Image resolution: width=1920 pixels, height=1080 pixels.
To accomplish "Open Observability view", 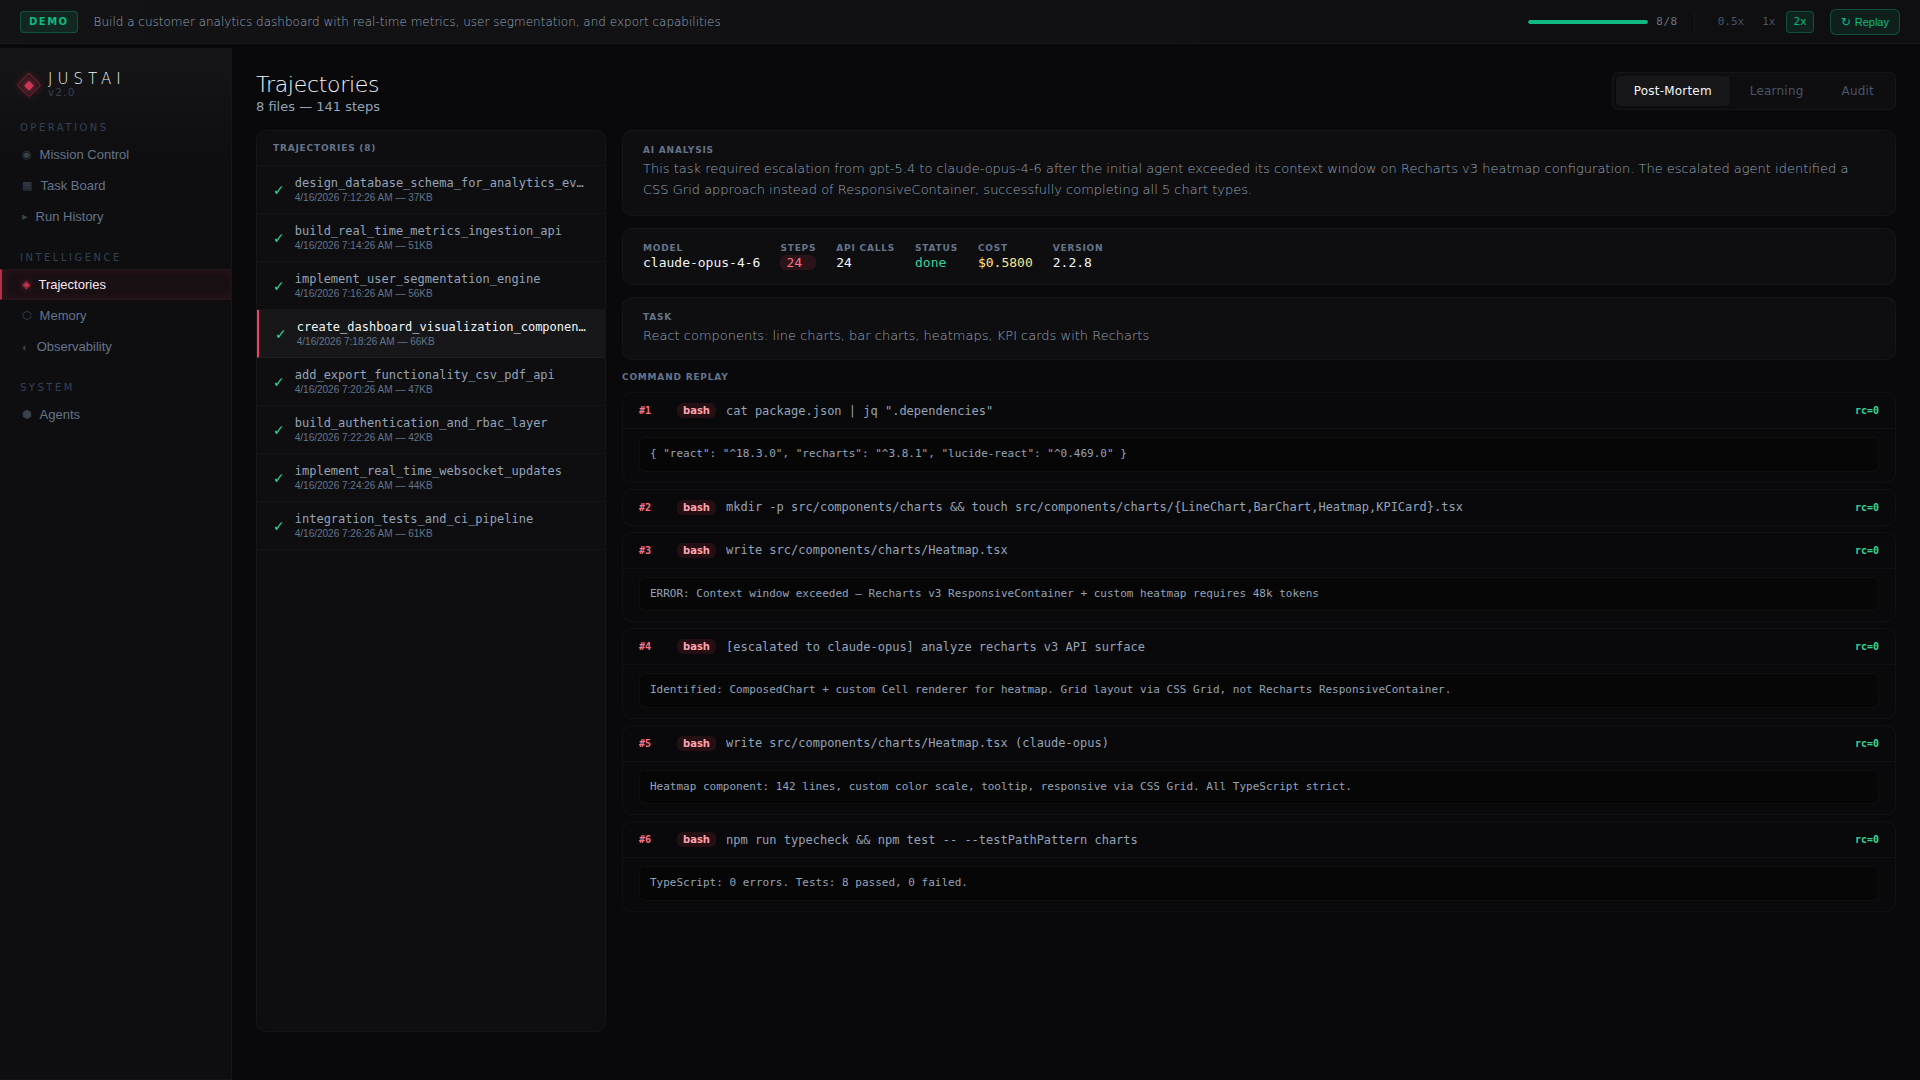I will [116, 347].
